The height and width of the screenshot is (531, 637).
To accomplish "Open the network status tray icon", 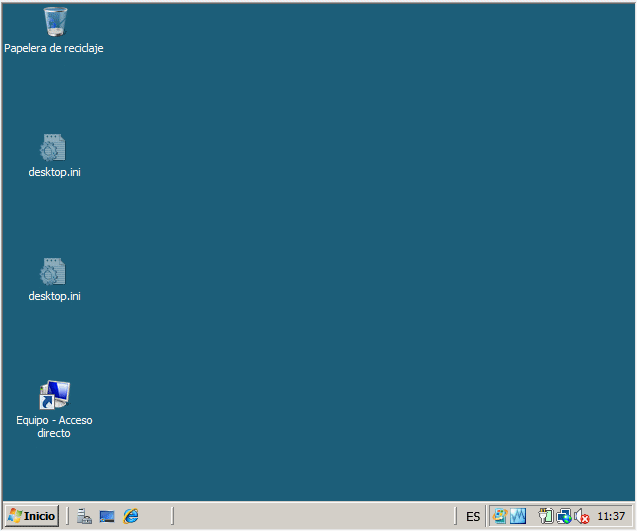I will click(564, 516).
